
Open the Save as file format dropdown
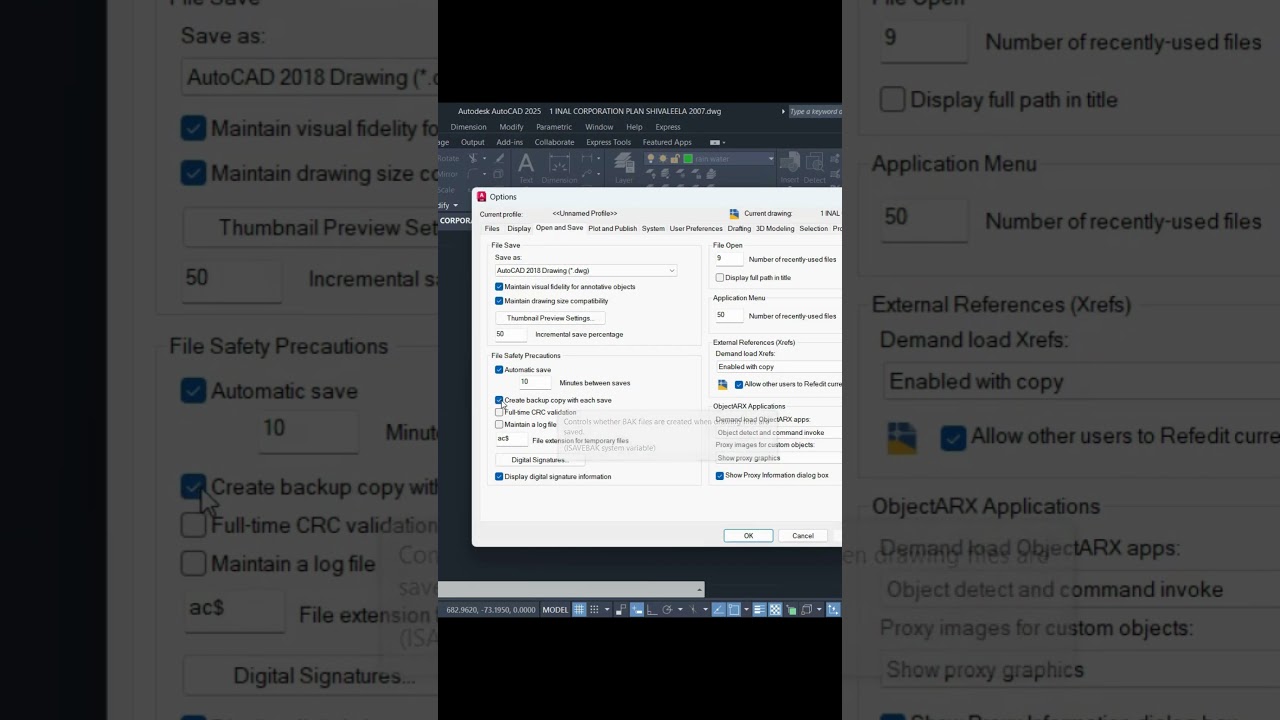pyautogui.click(x=586, y=271)
